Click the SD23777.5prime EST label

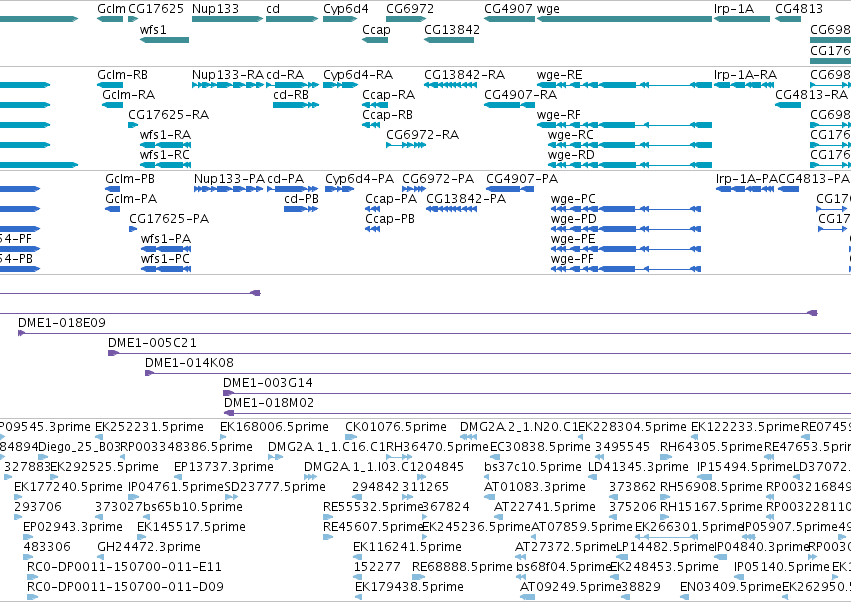tap(275, 487)
